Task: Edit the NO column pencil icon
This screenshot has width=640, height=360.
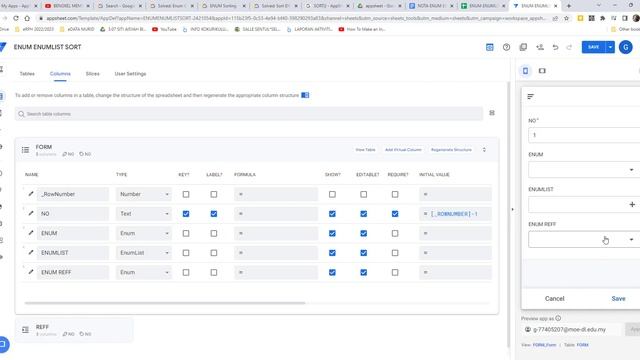Action: (31, 213)
